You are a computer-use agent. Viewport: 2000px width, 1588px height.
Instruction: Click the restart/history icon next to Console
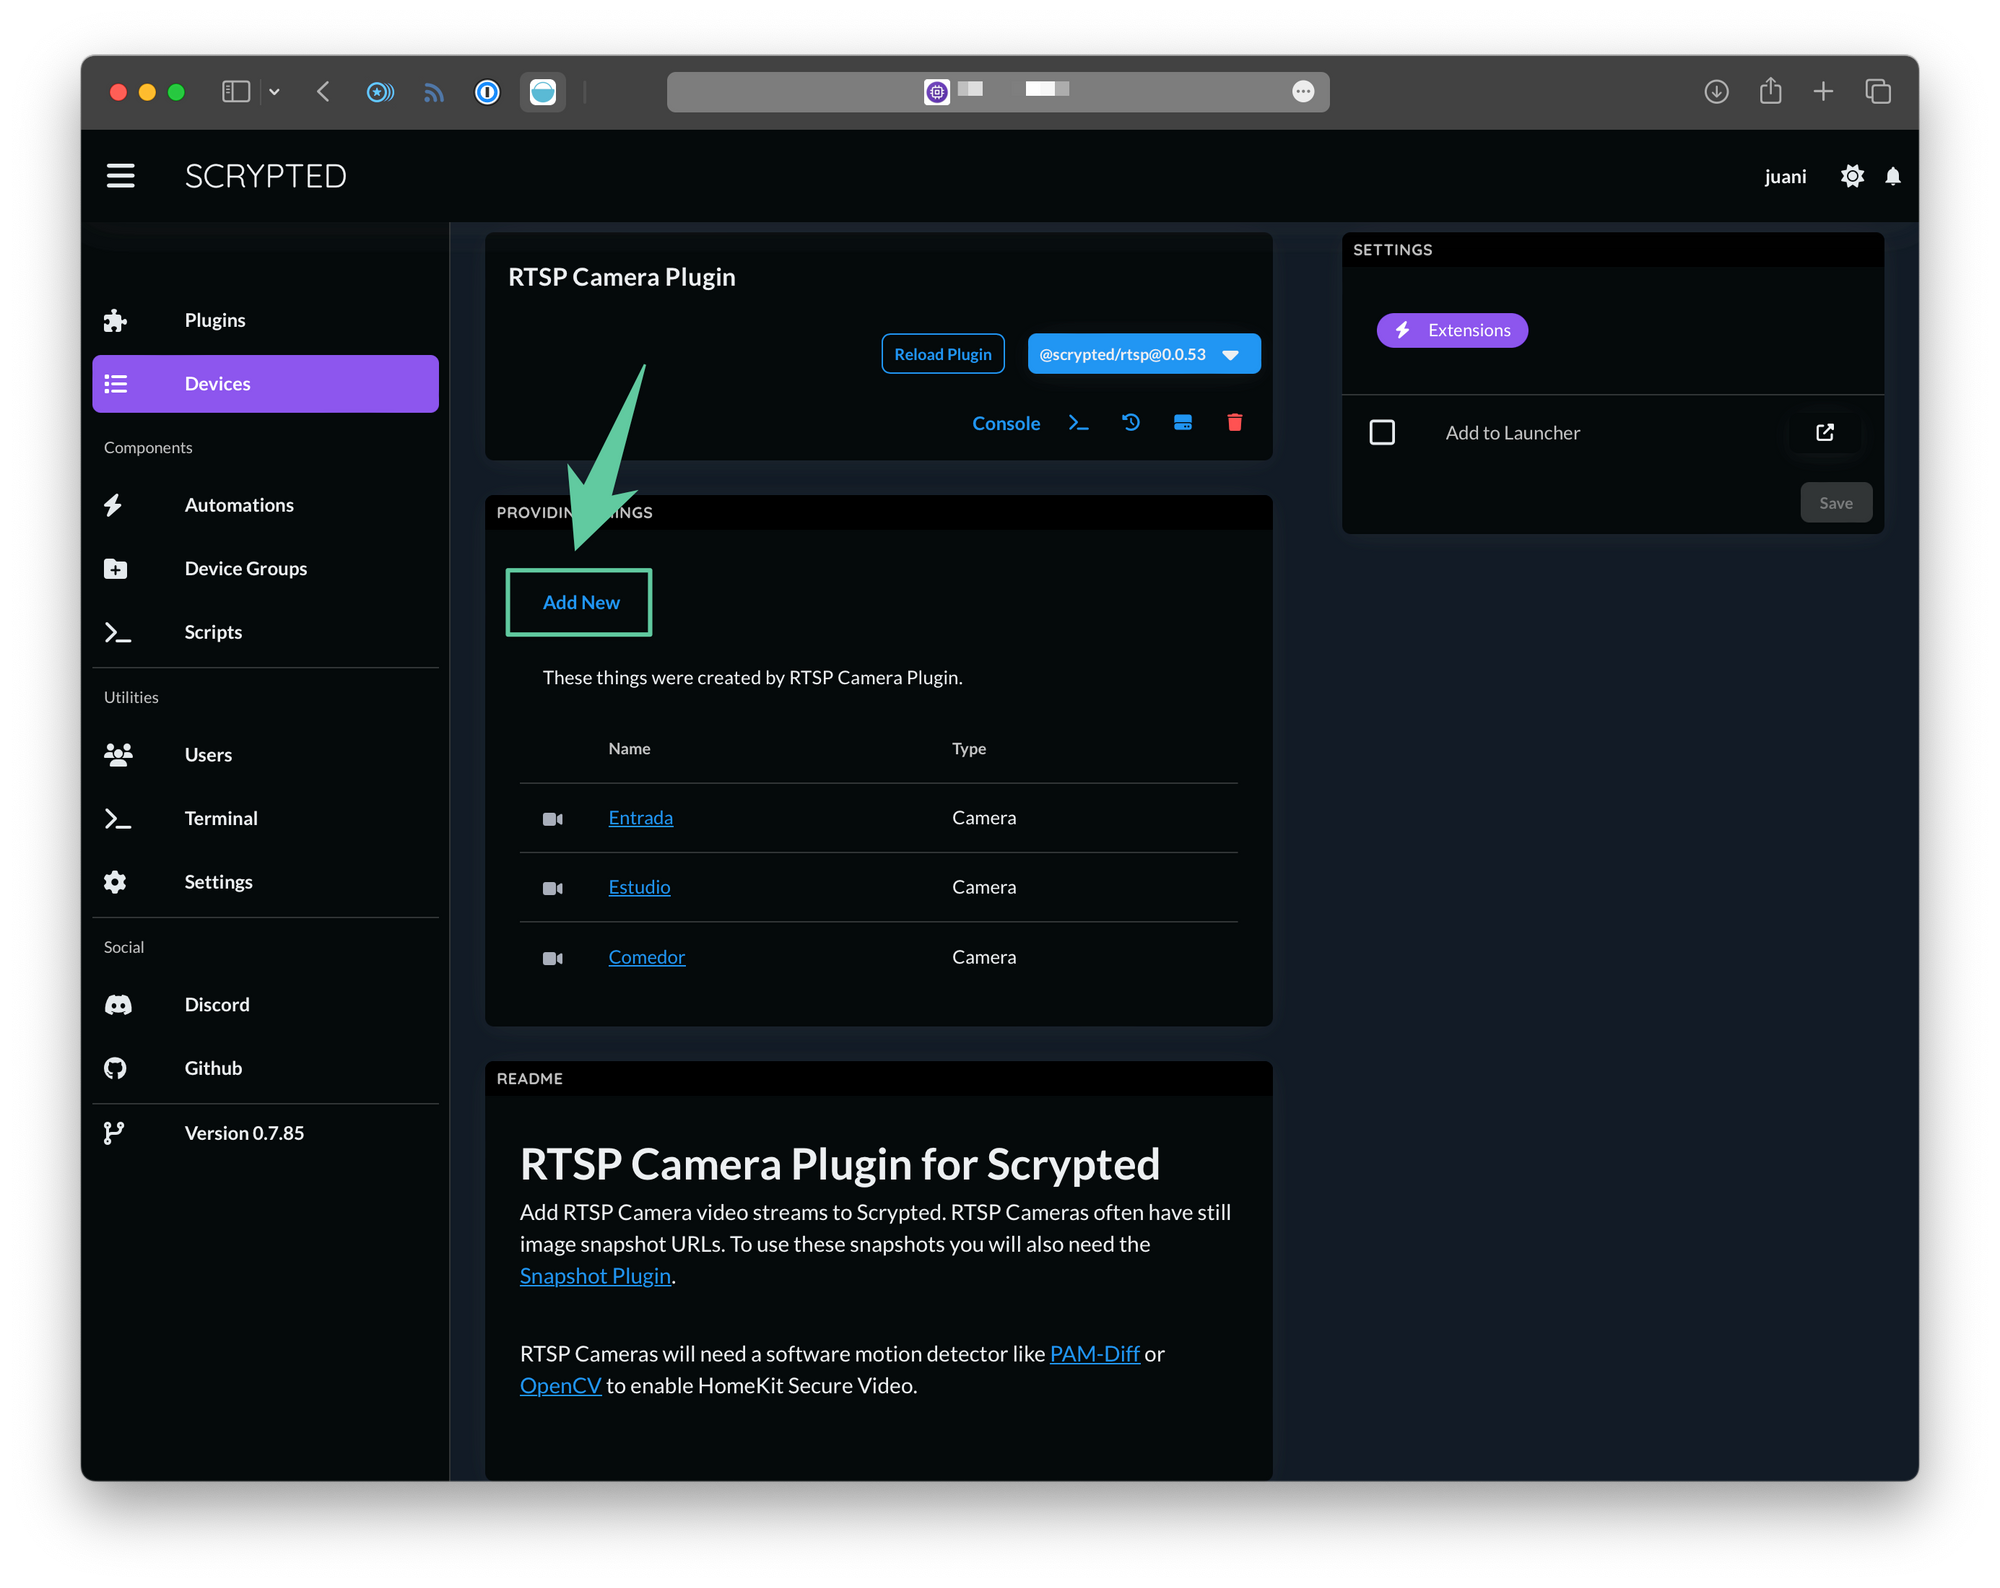1131,423
